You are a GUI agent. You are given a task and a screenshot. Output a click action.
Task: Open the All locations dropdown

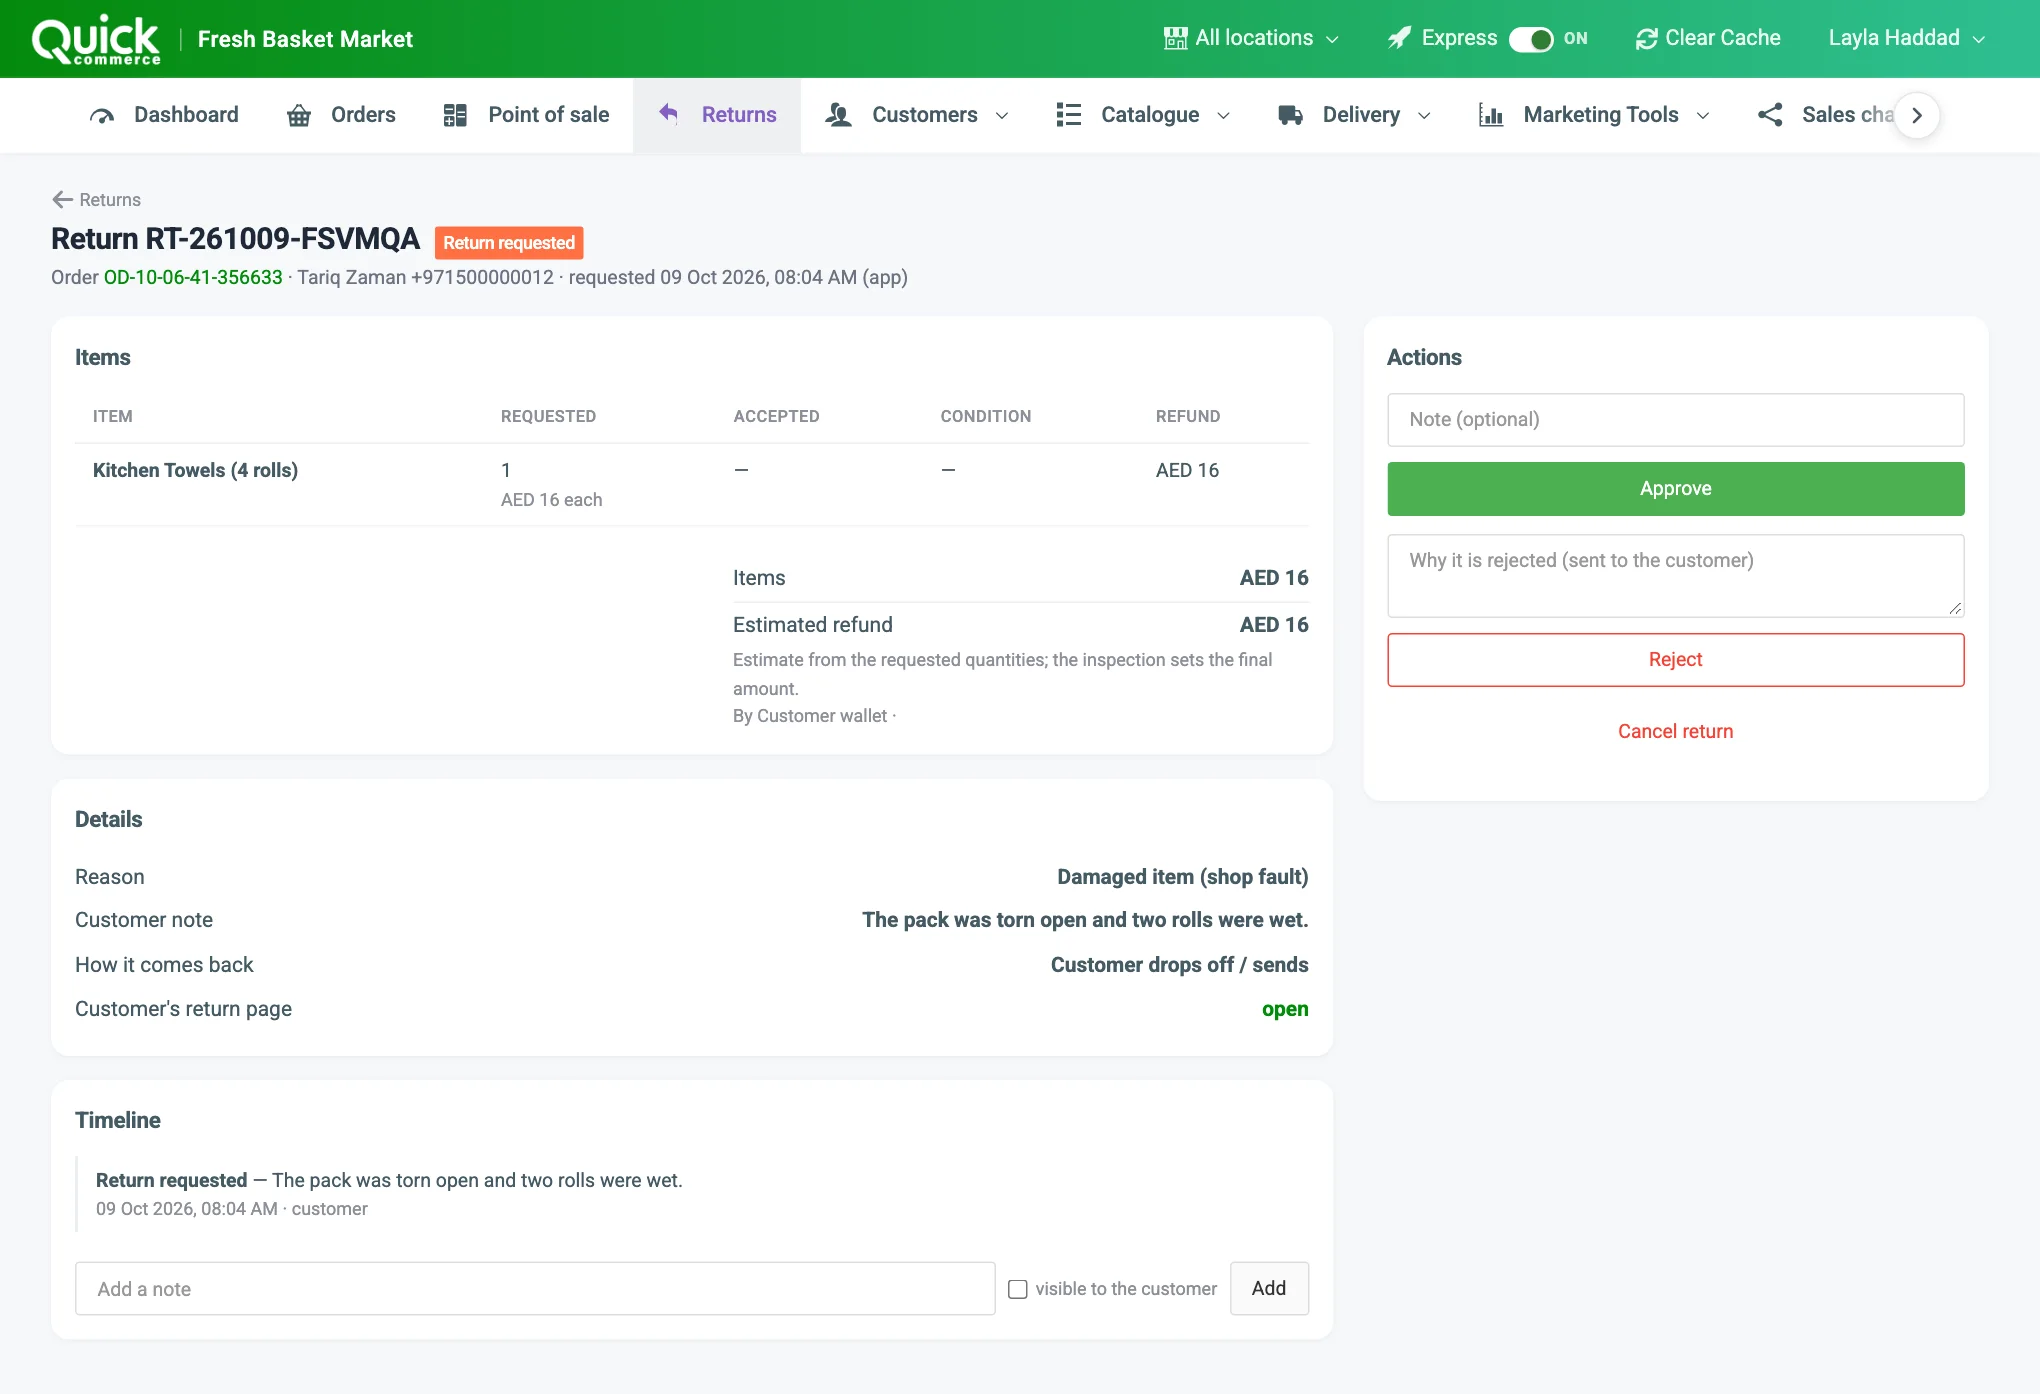[1251, 38]
